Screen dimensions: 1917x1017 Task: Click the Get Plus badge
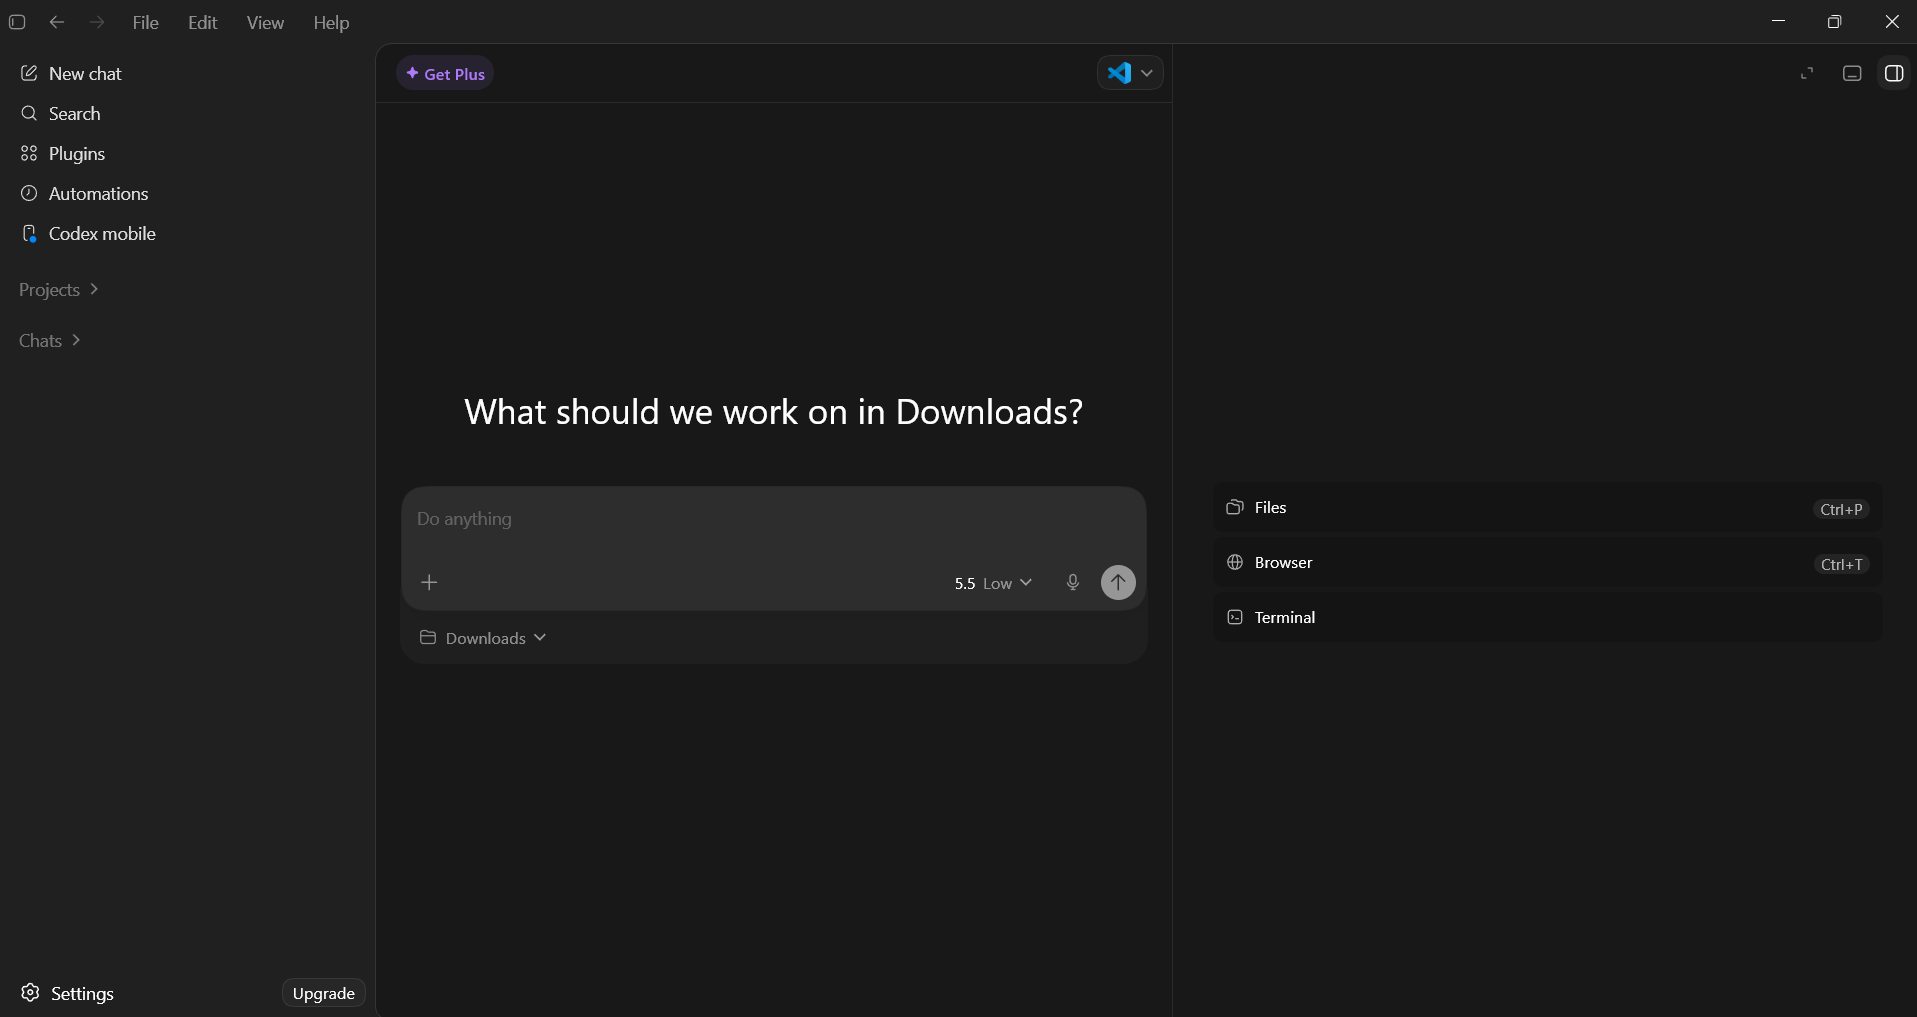click(445, 73)
